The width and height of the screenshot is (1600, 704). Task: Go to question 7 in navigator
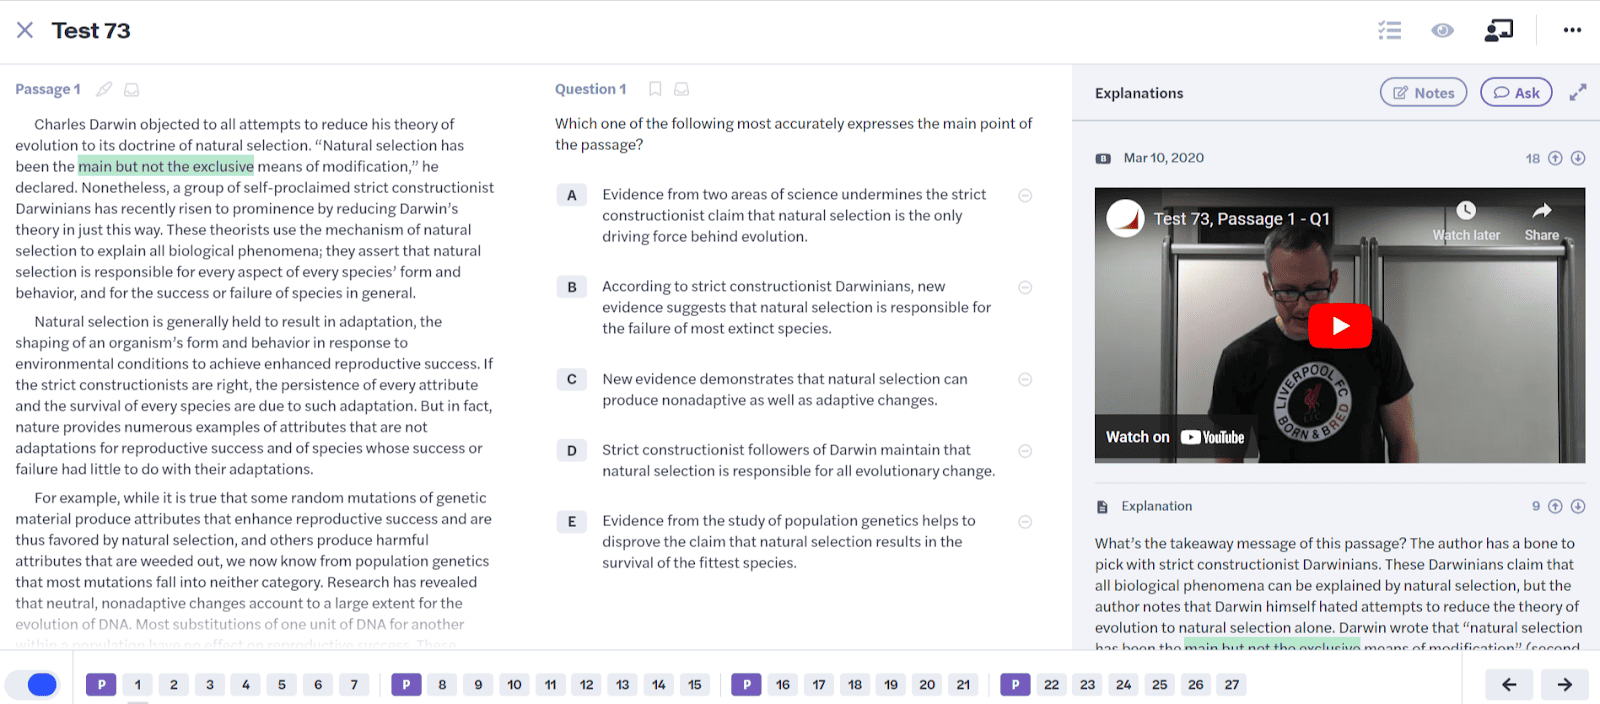(354, 685)
